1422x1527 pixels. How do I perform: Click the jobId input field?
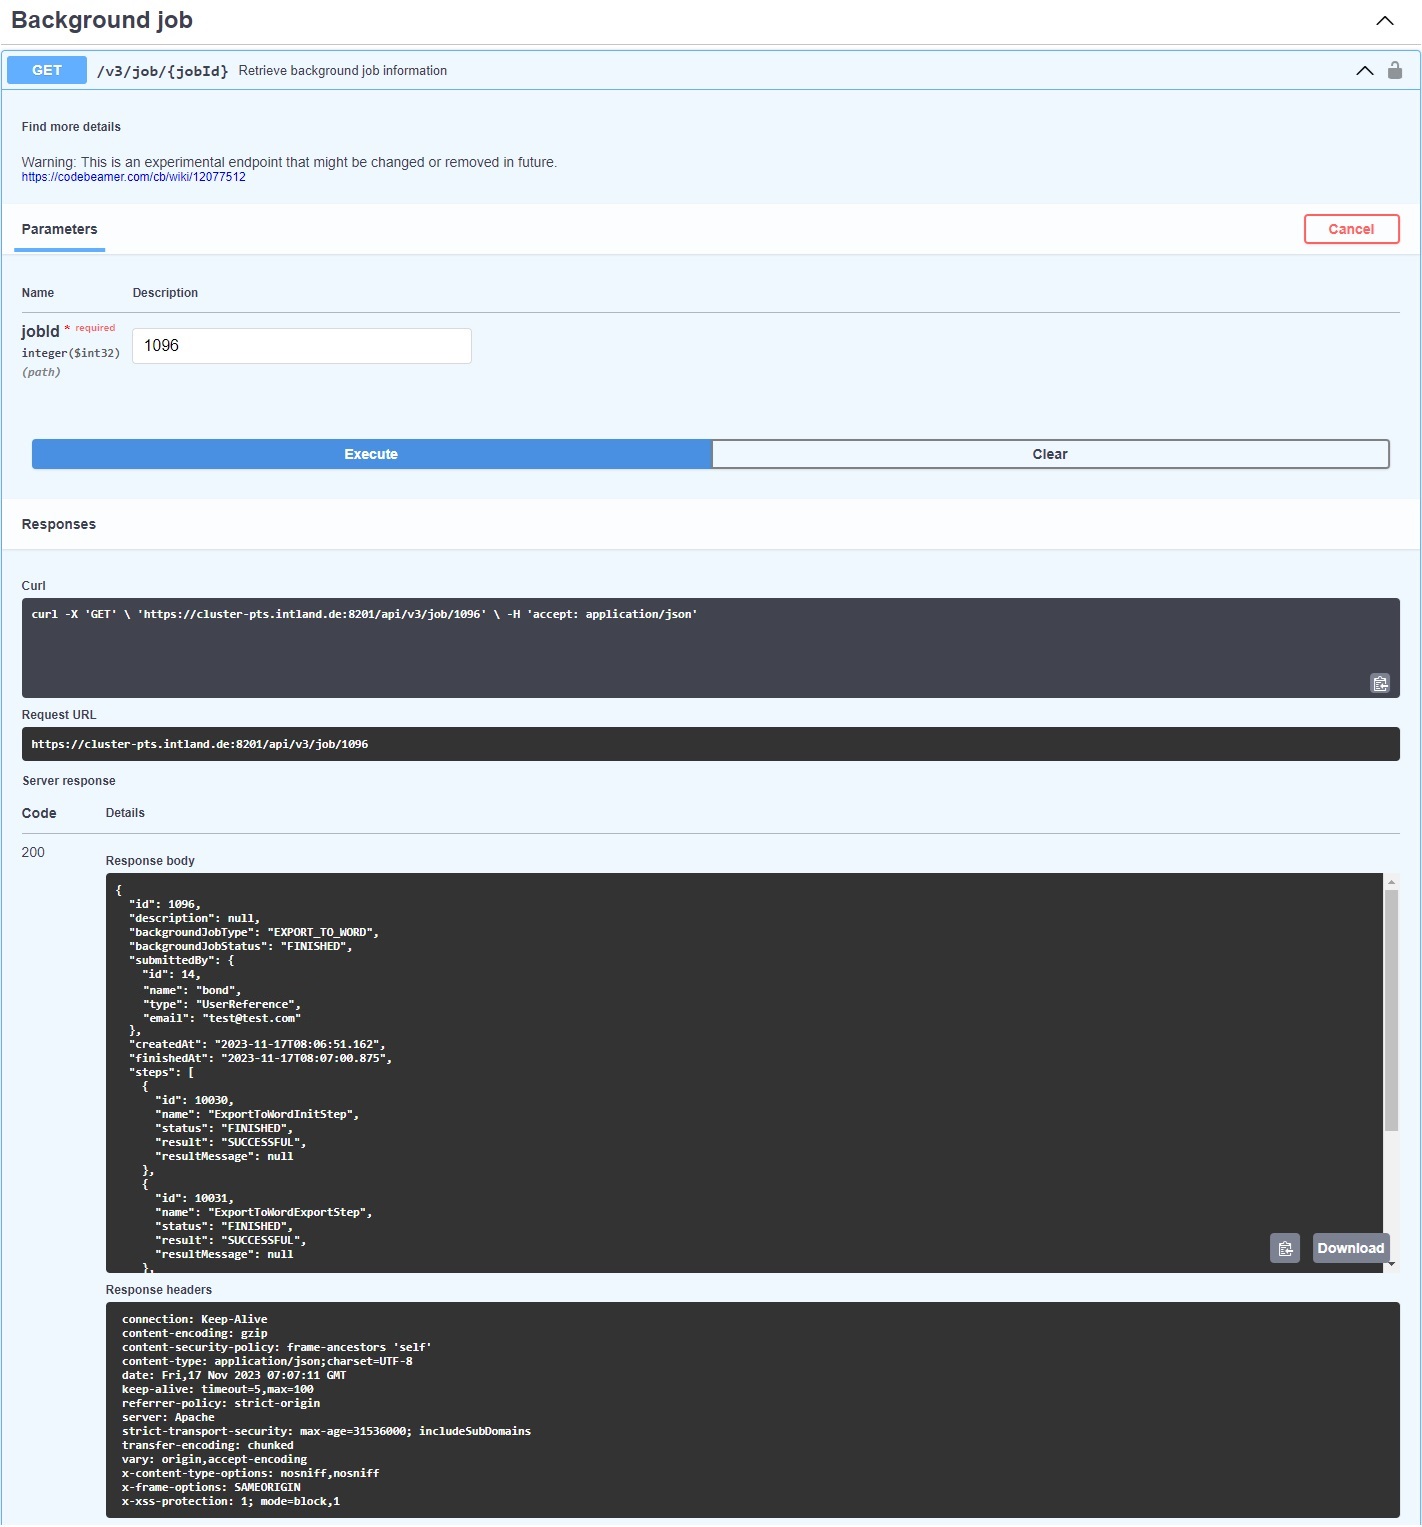point(302,346)
